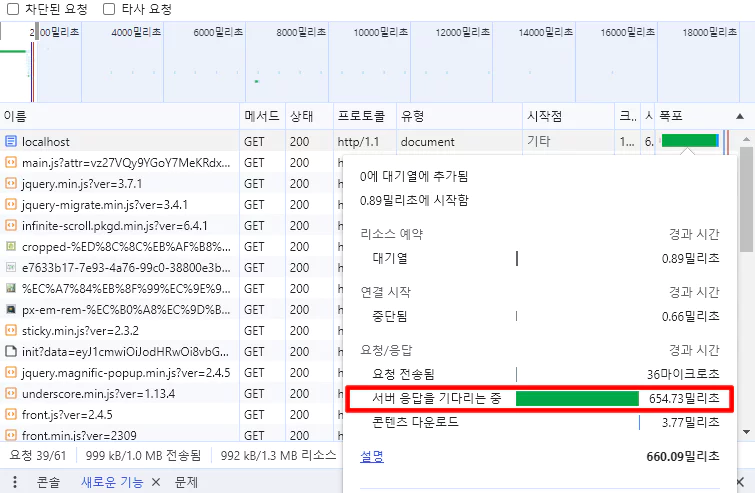Open the 설명 link in timing popup

[x=372, y=456]
